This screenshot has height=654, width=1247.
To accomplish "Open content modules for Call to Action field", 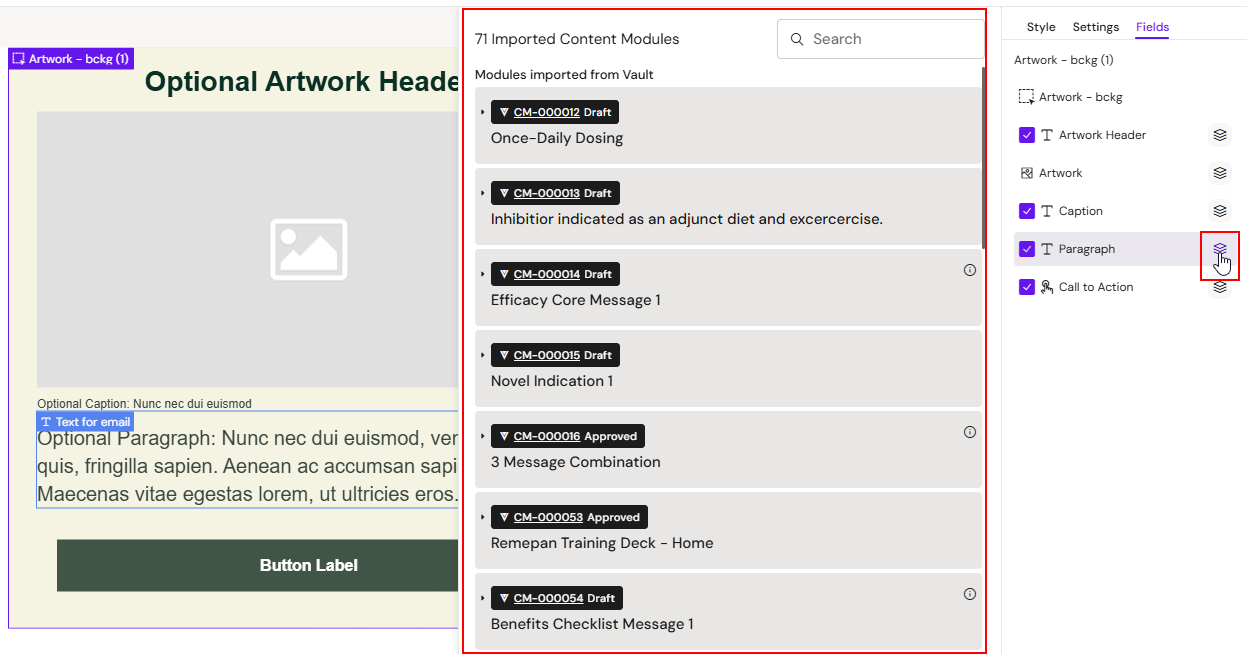I will (1219, 287).
